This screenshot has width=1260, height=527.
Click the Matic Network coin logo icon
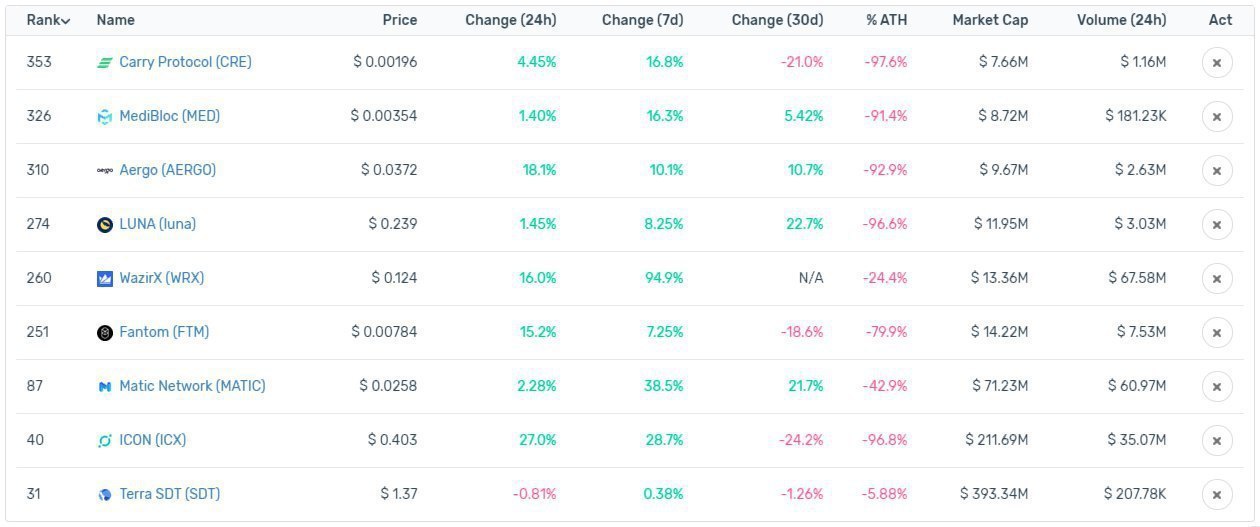(x=105, y=387)
